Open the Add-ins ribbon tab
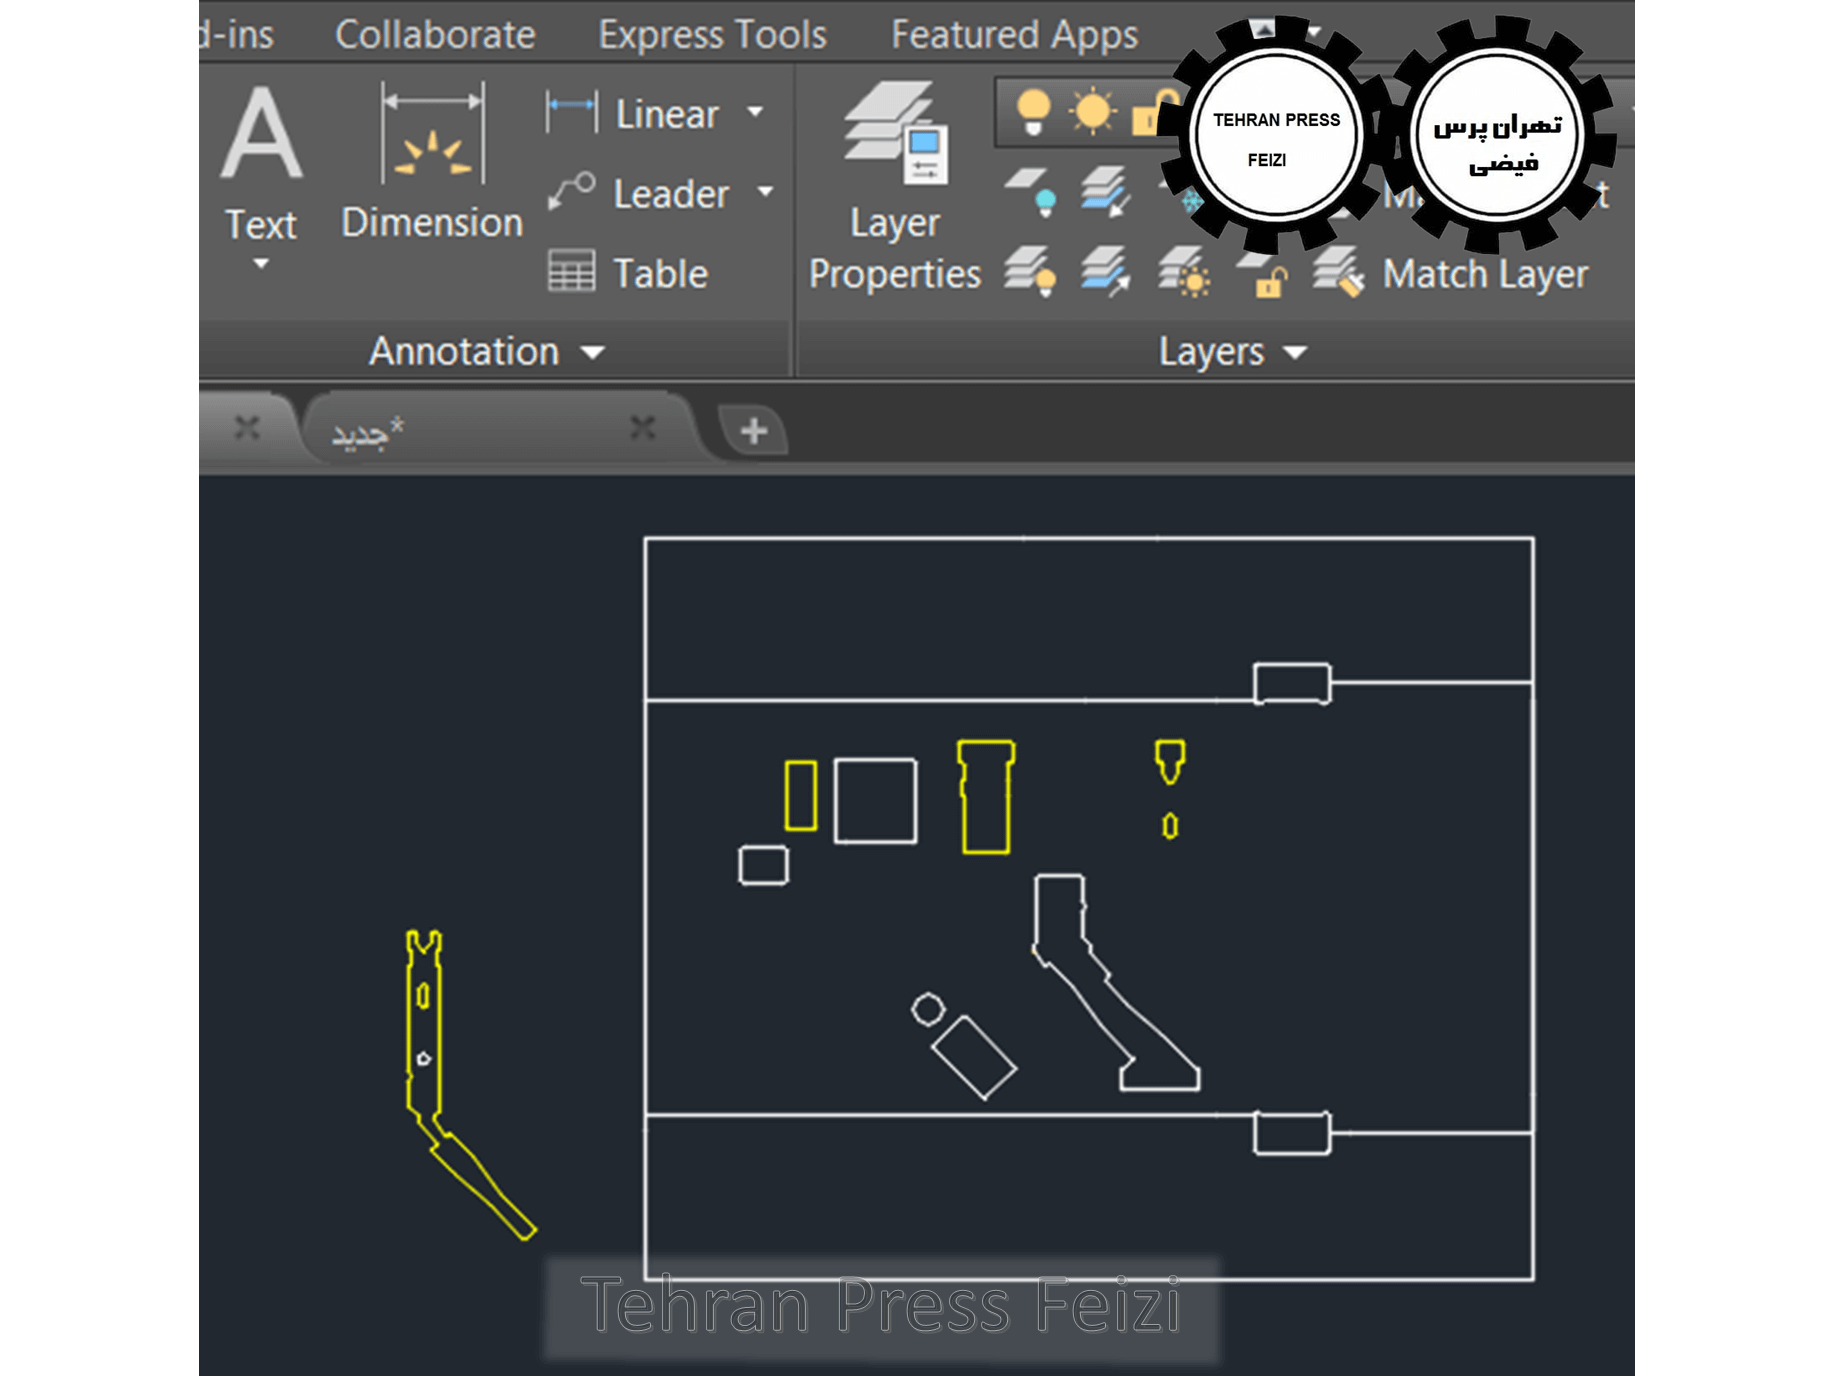 coord(238,34)
